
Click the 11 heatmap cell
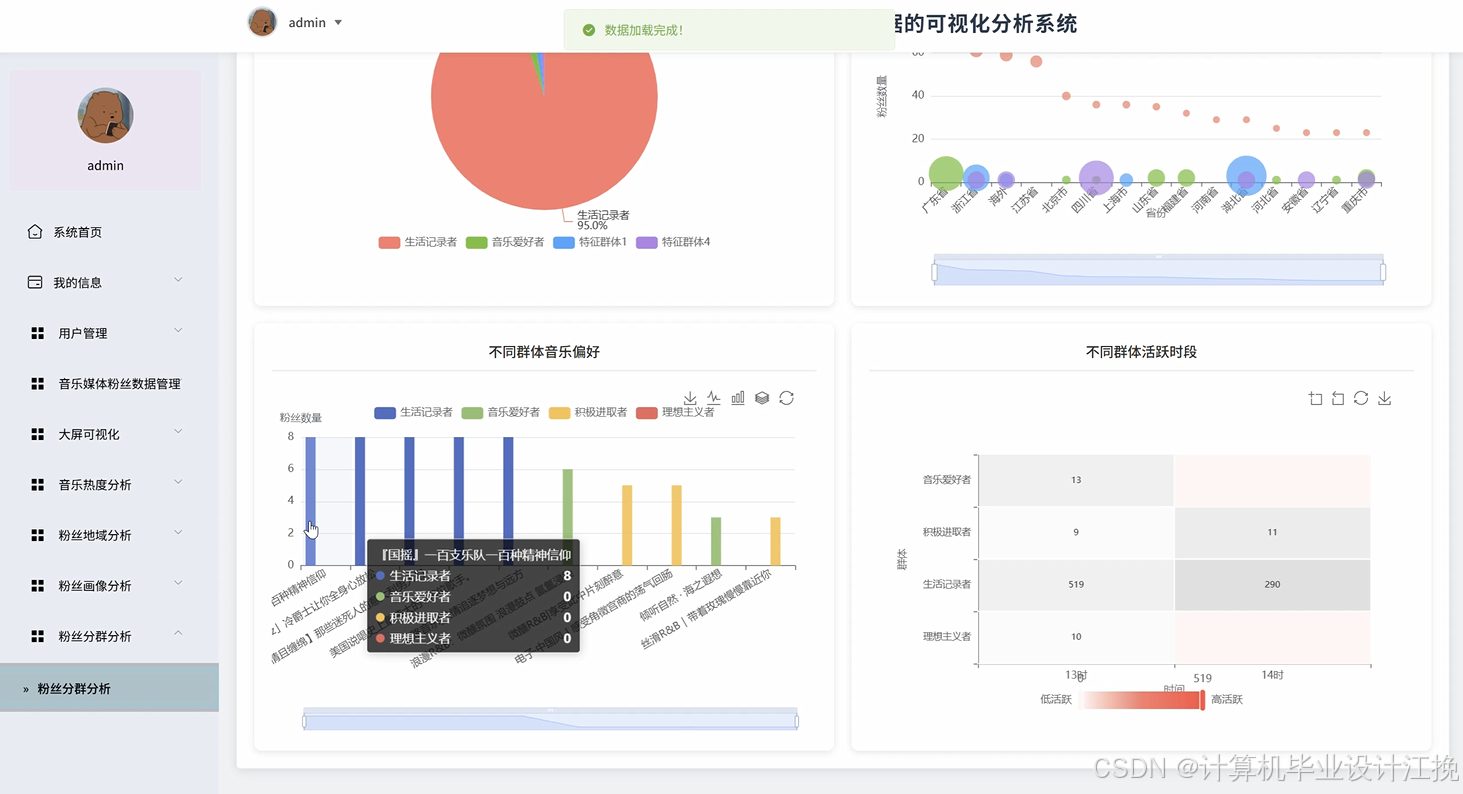[x=1272, y=532]
